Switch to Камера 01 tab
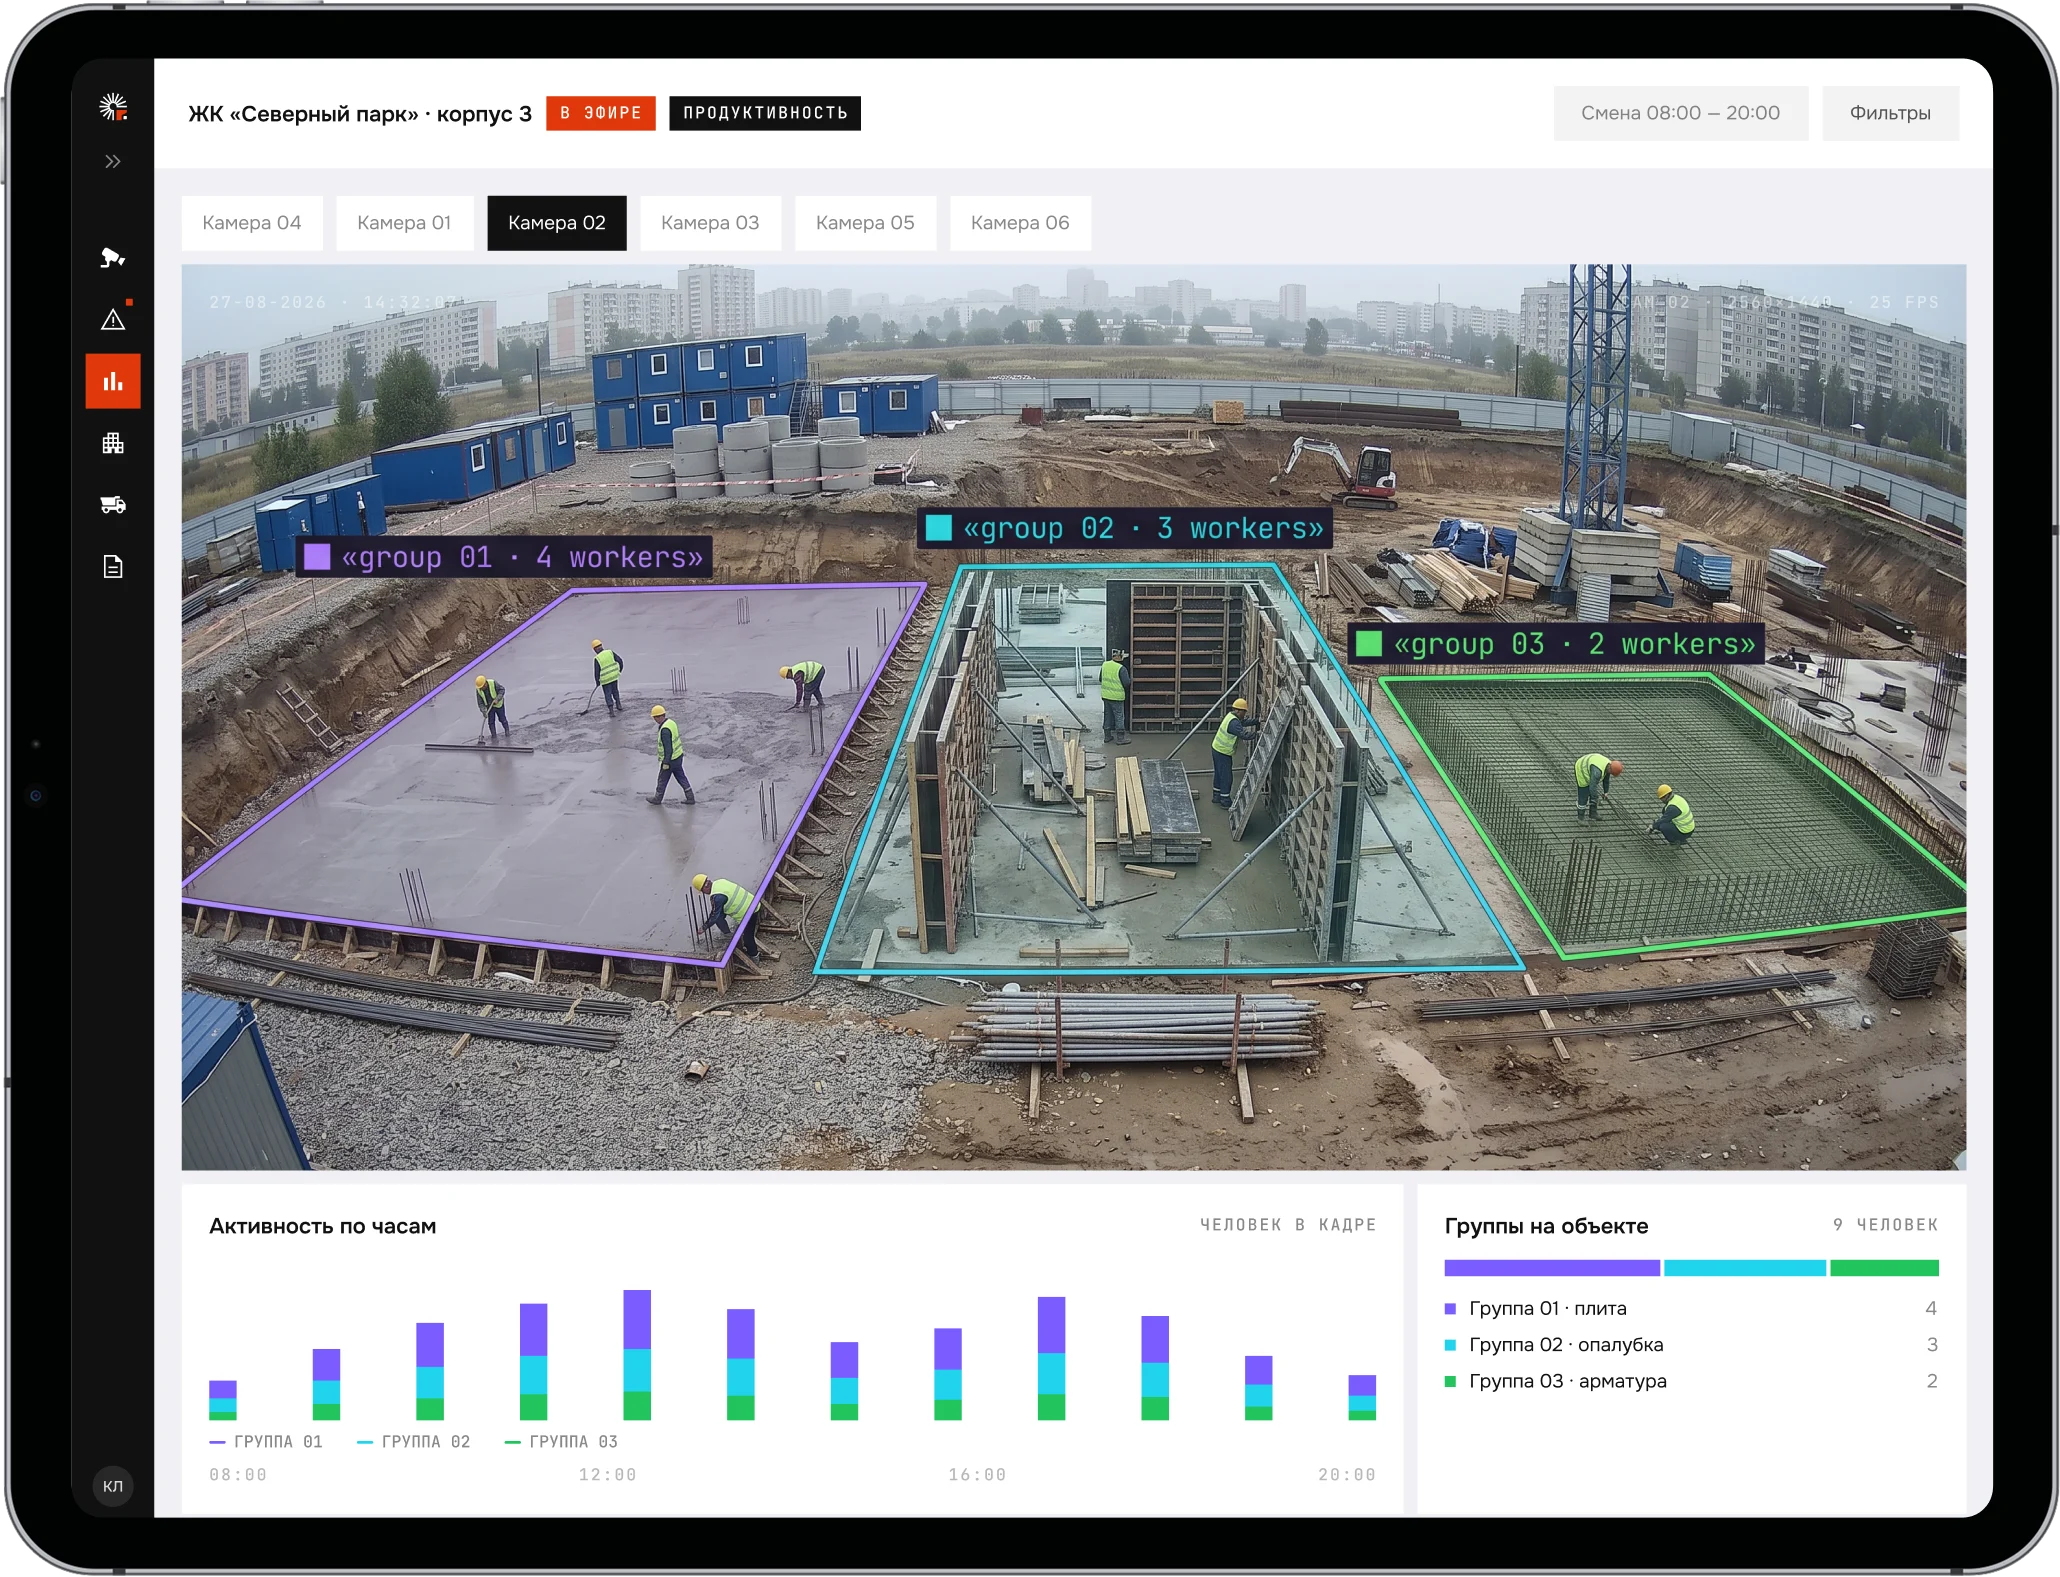 tap(404, 223)
